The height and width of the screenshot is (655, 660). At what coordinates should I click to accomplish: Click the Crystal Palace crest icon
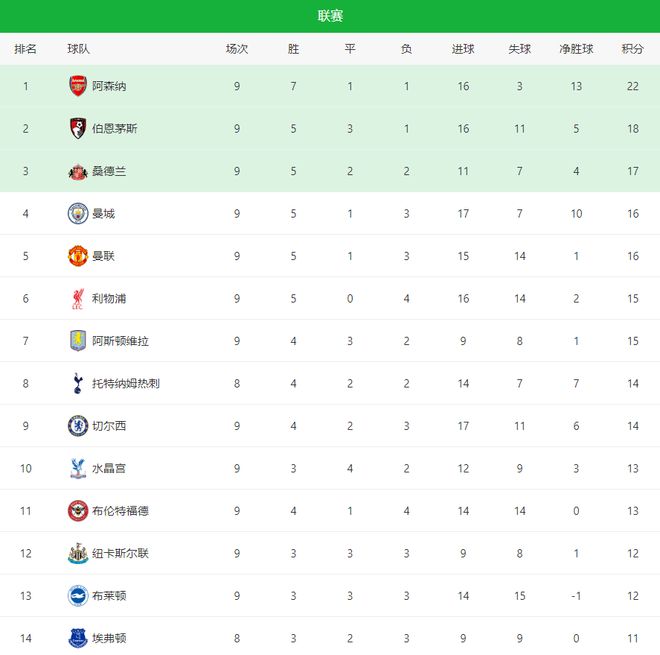78,468
